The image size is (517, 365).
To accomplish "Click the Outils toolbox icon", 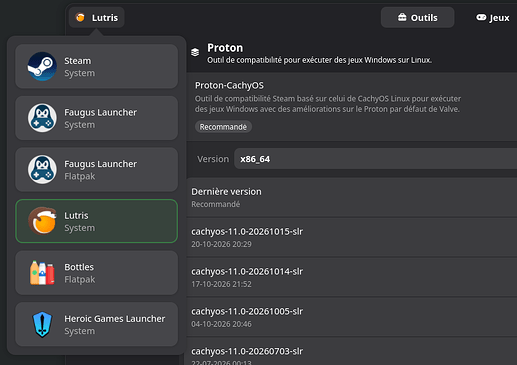I will 402,17.
